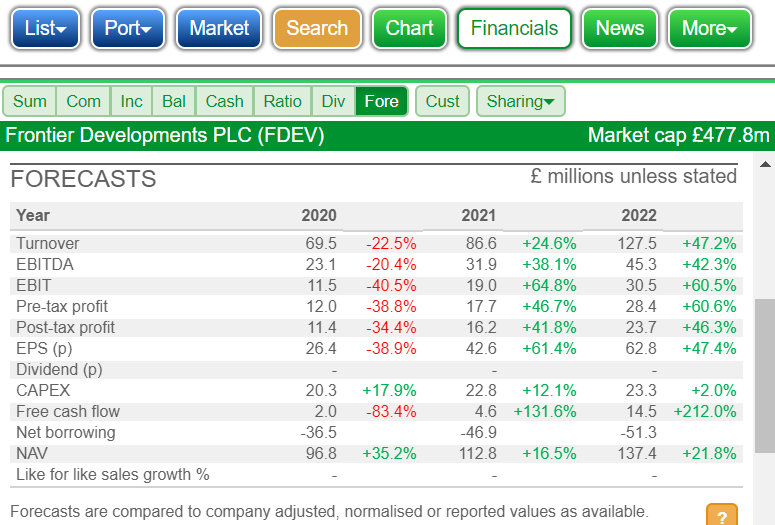Switch to the Bal tab
Screen dimensions: 775x525
click(174, 101)
